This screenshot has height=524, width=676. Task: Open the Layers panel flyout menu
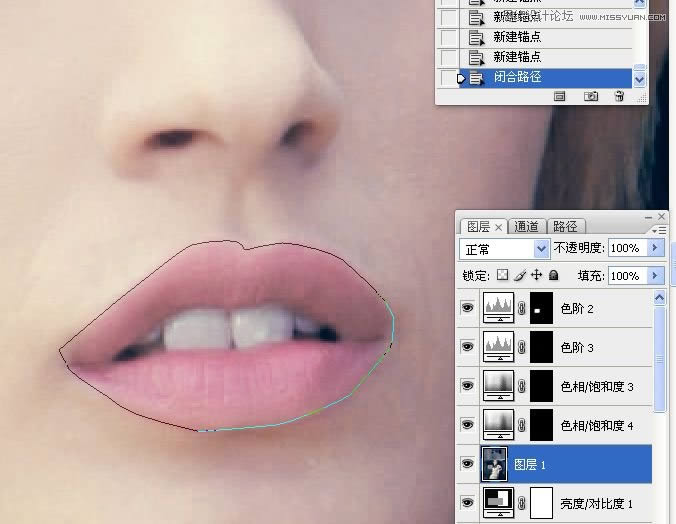[x=662, y=229]
